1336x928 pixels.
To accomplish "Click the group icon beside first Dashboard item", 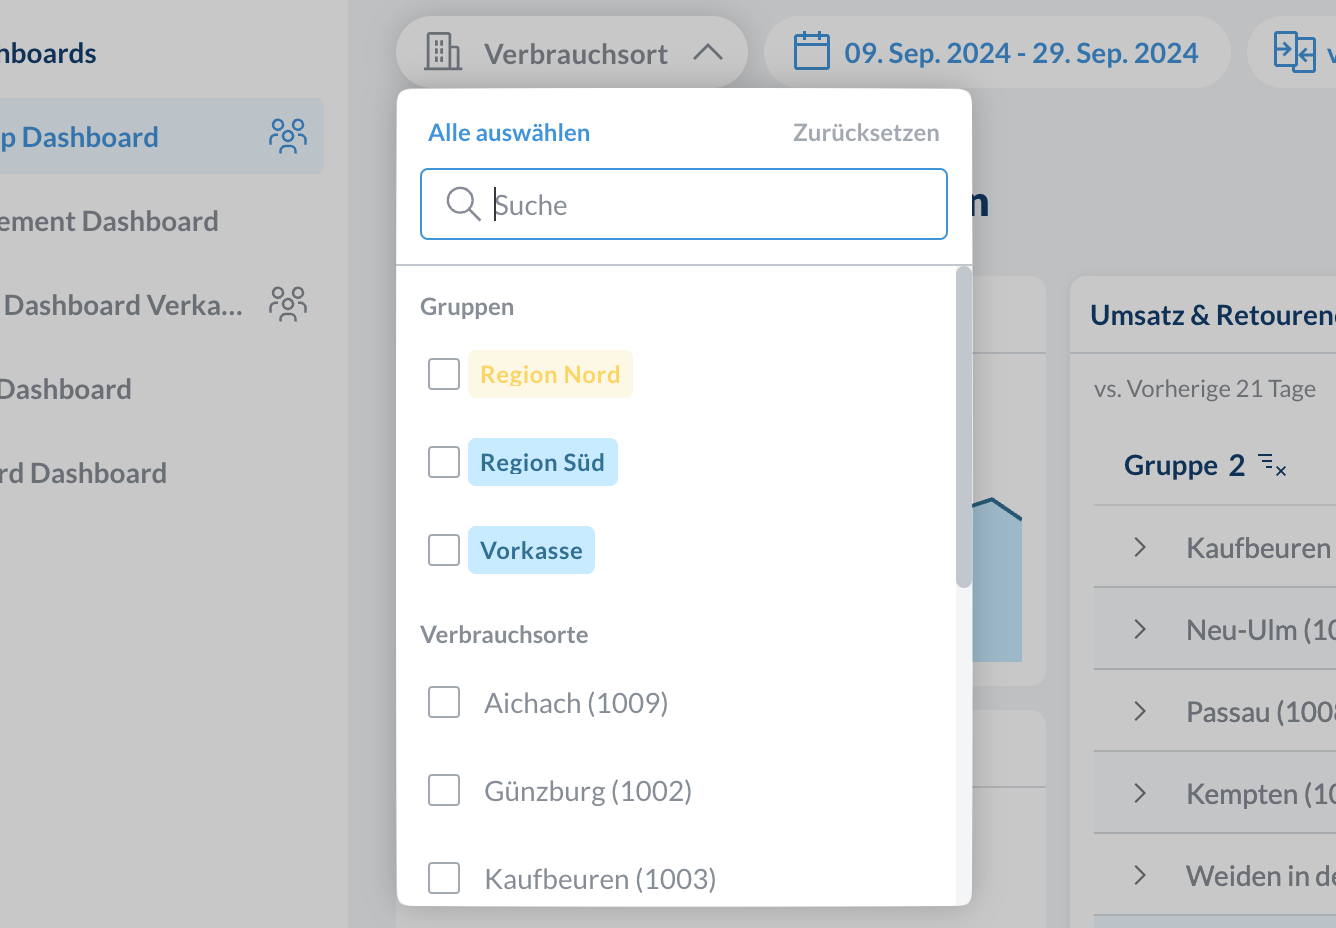I will click(x=288, y=136).
